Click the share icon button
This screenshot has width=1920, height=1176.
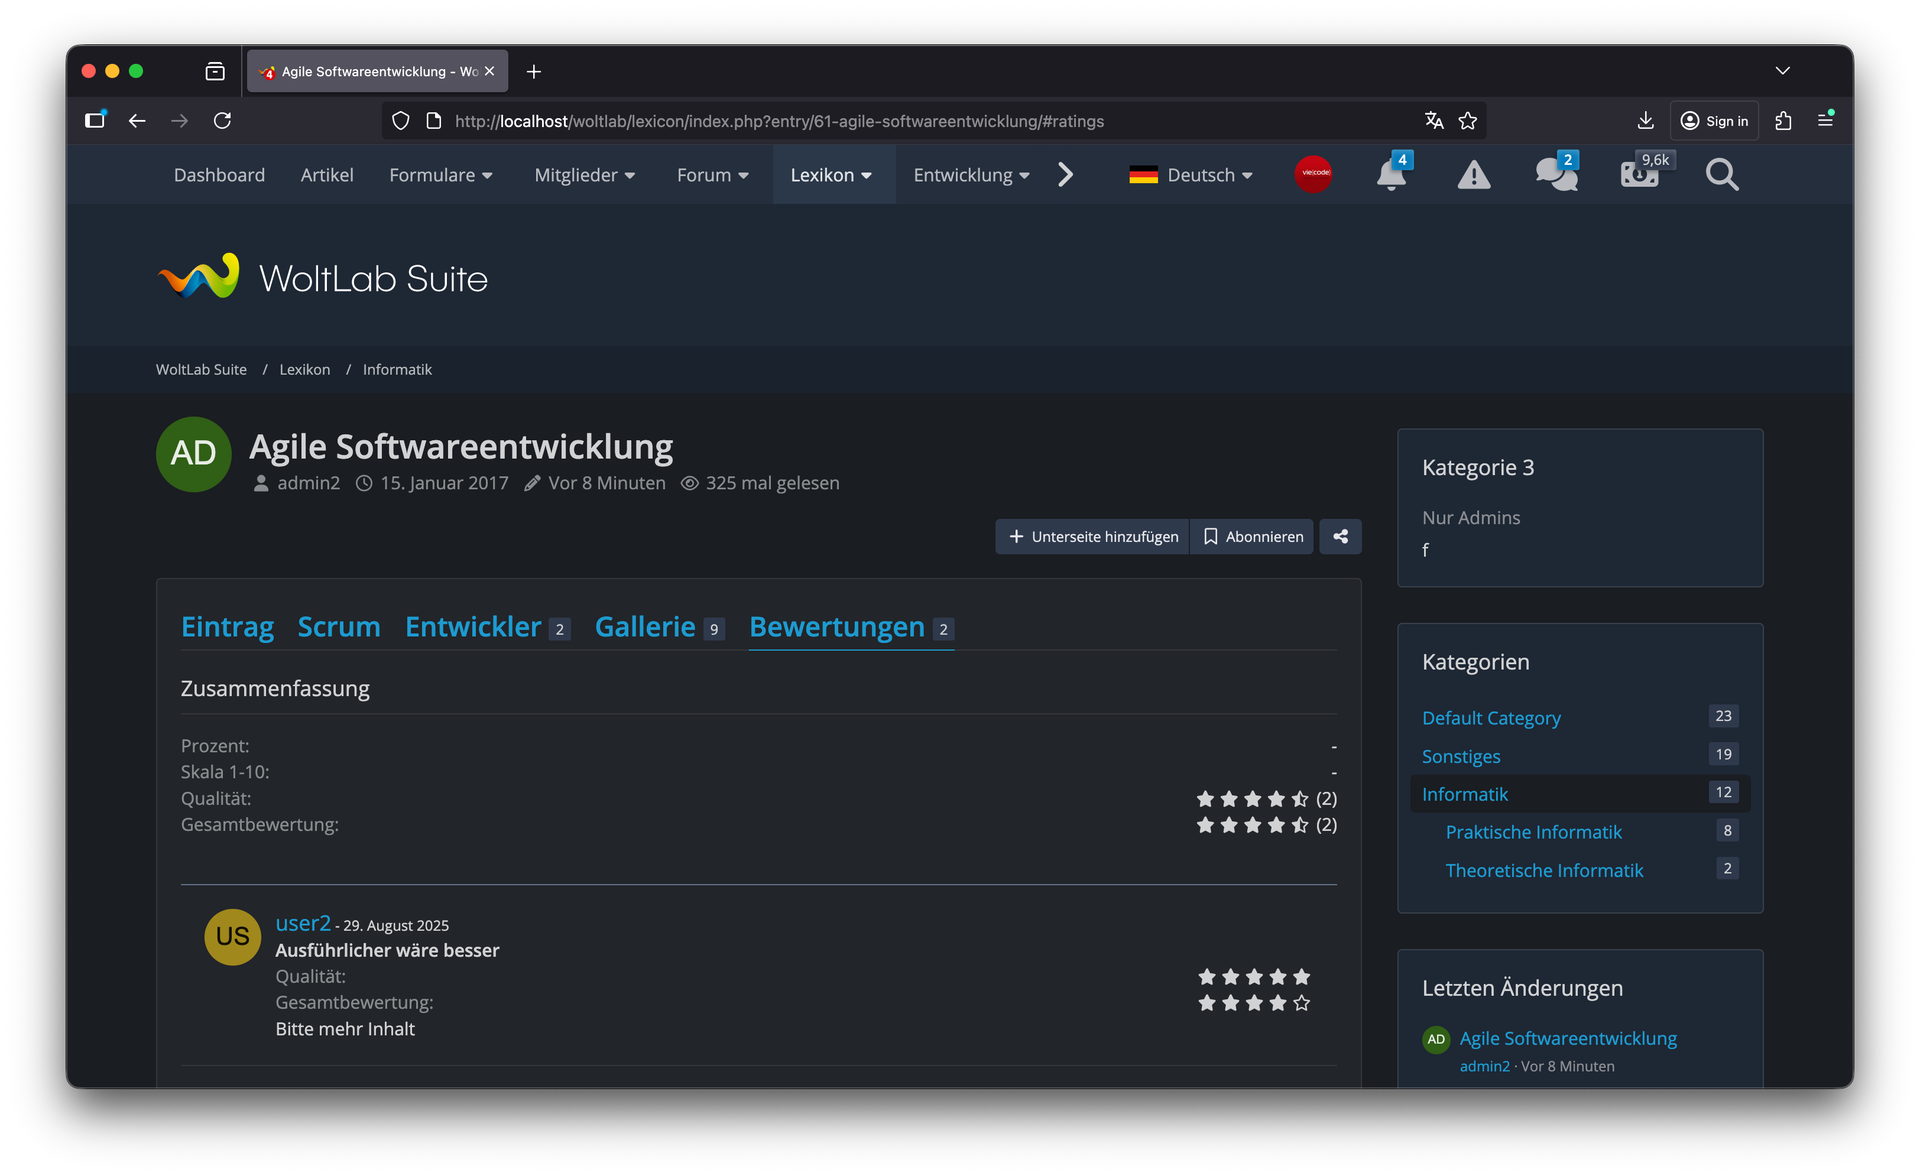tap(1340, 537)
